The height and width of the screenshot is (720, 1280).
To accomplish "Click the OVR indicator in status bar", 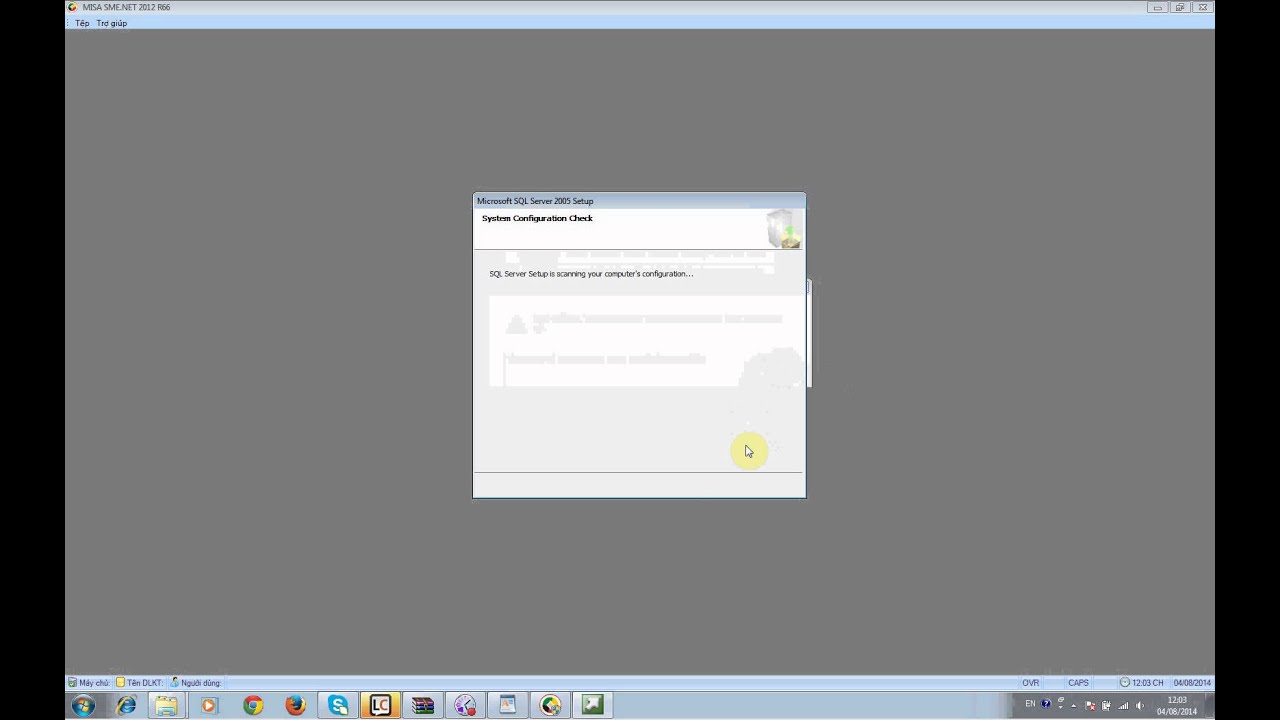I will 1030,683.
